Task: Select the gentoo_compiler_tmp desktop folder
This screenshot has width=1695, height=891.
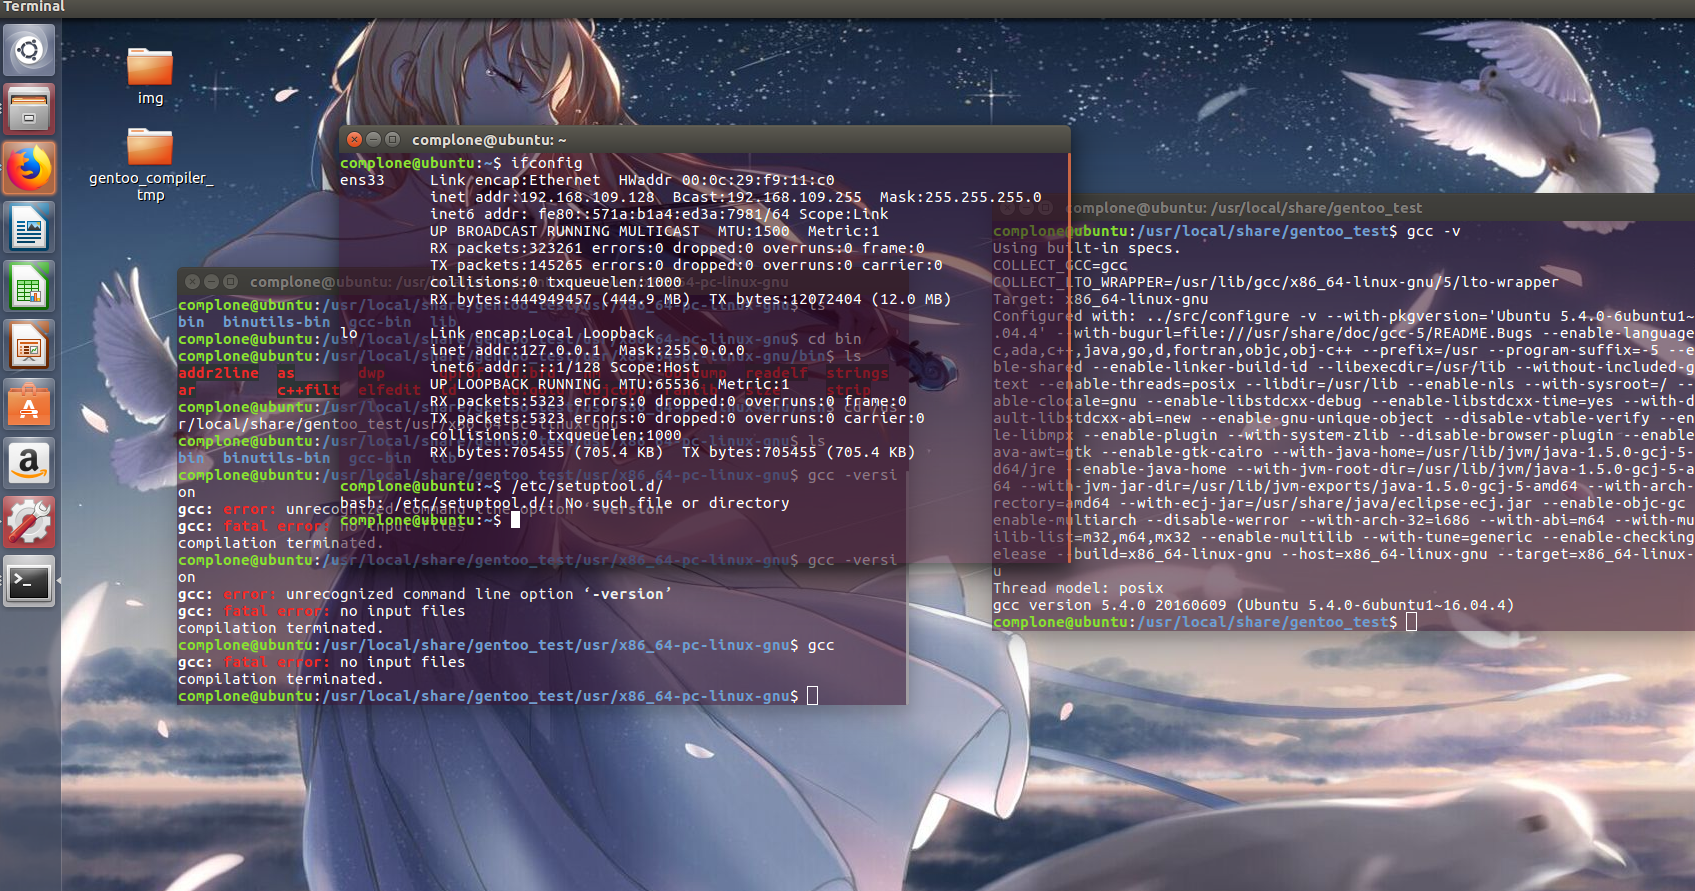Action: 150,165
